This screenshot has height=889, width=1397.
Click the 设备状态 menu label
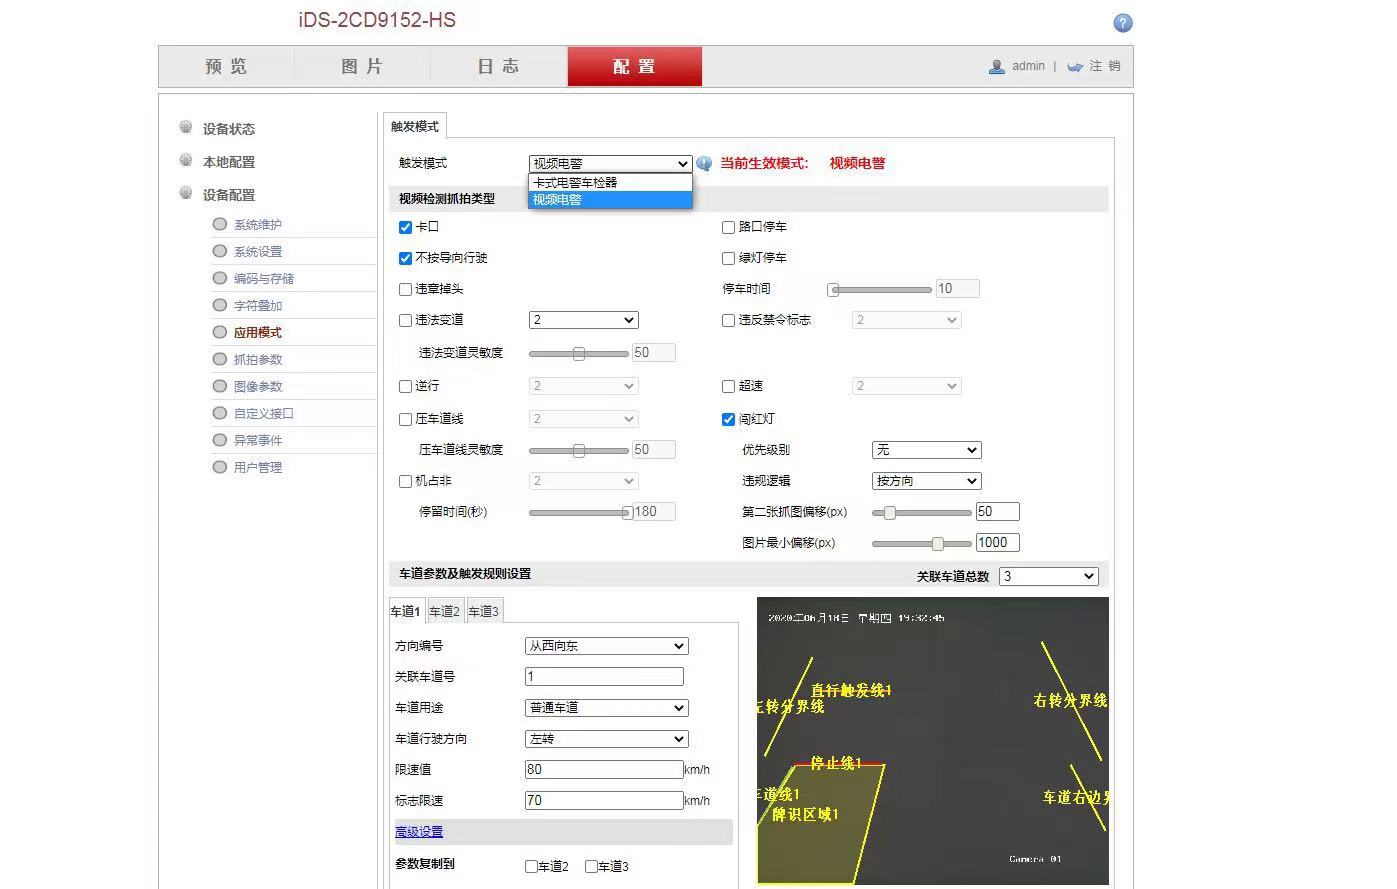coord(229,129)
